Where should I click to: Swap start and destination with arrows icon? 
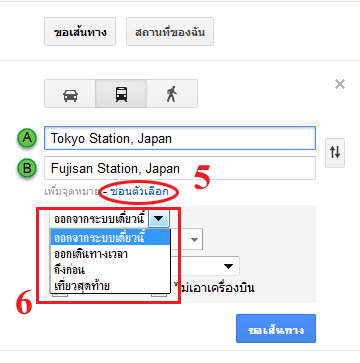[x=335, y=153]
